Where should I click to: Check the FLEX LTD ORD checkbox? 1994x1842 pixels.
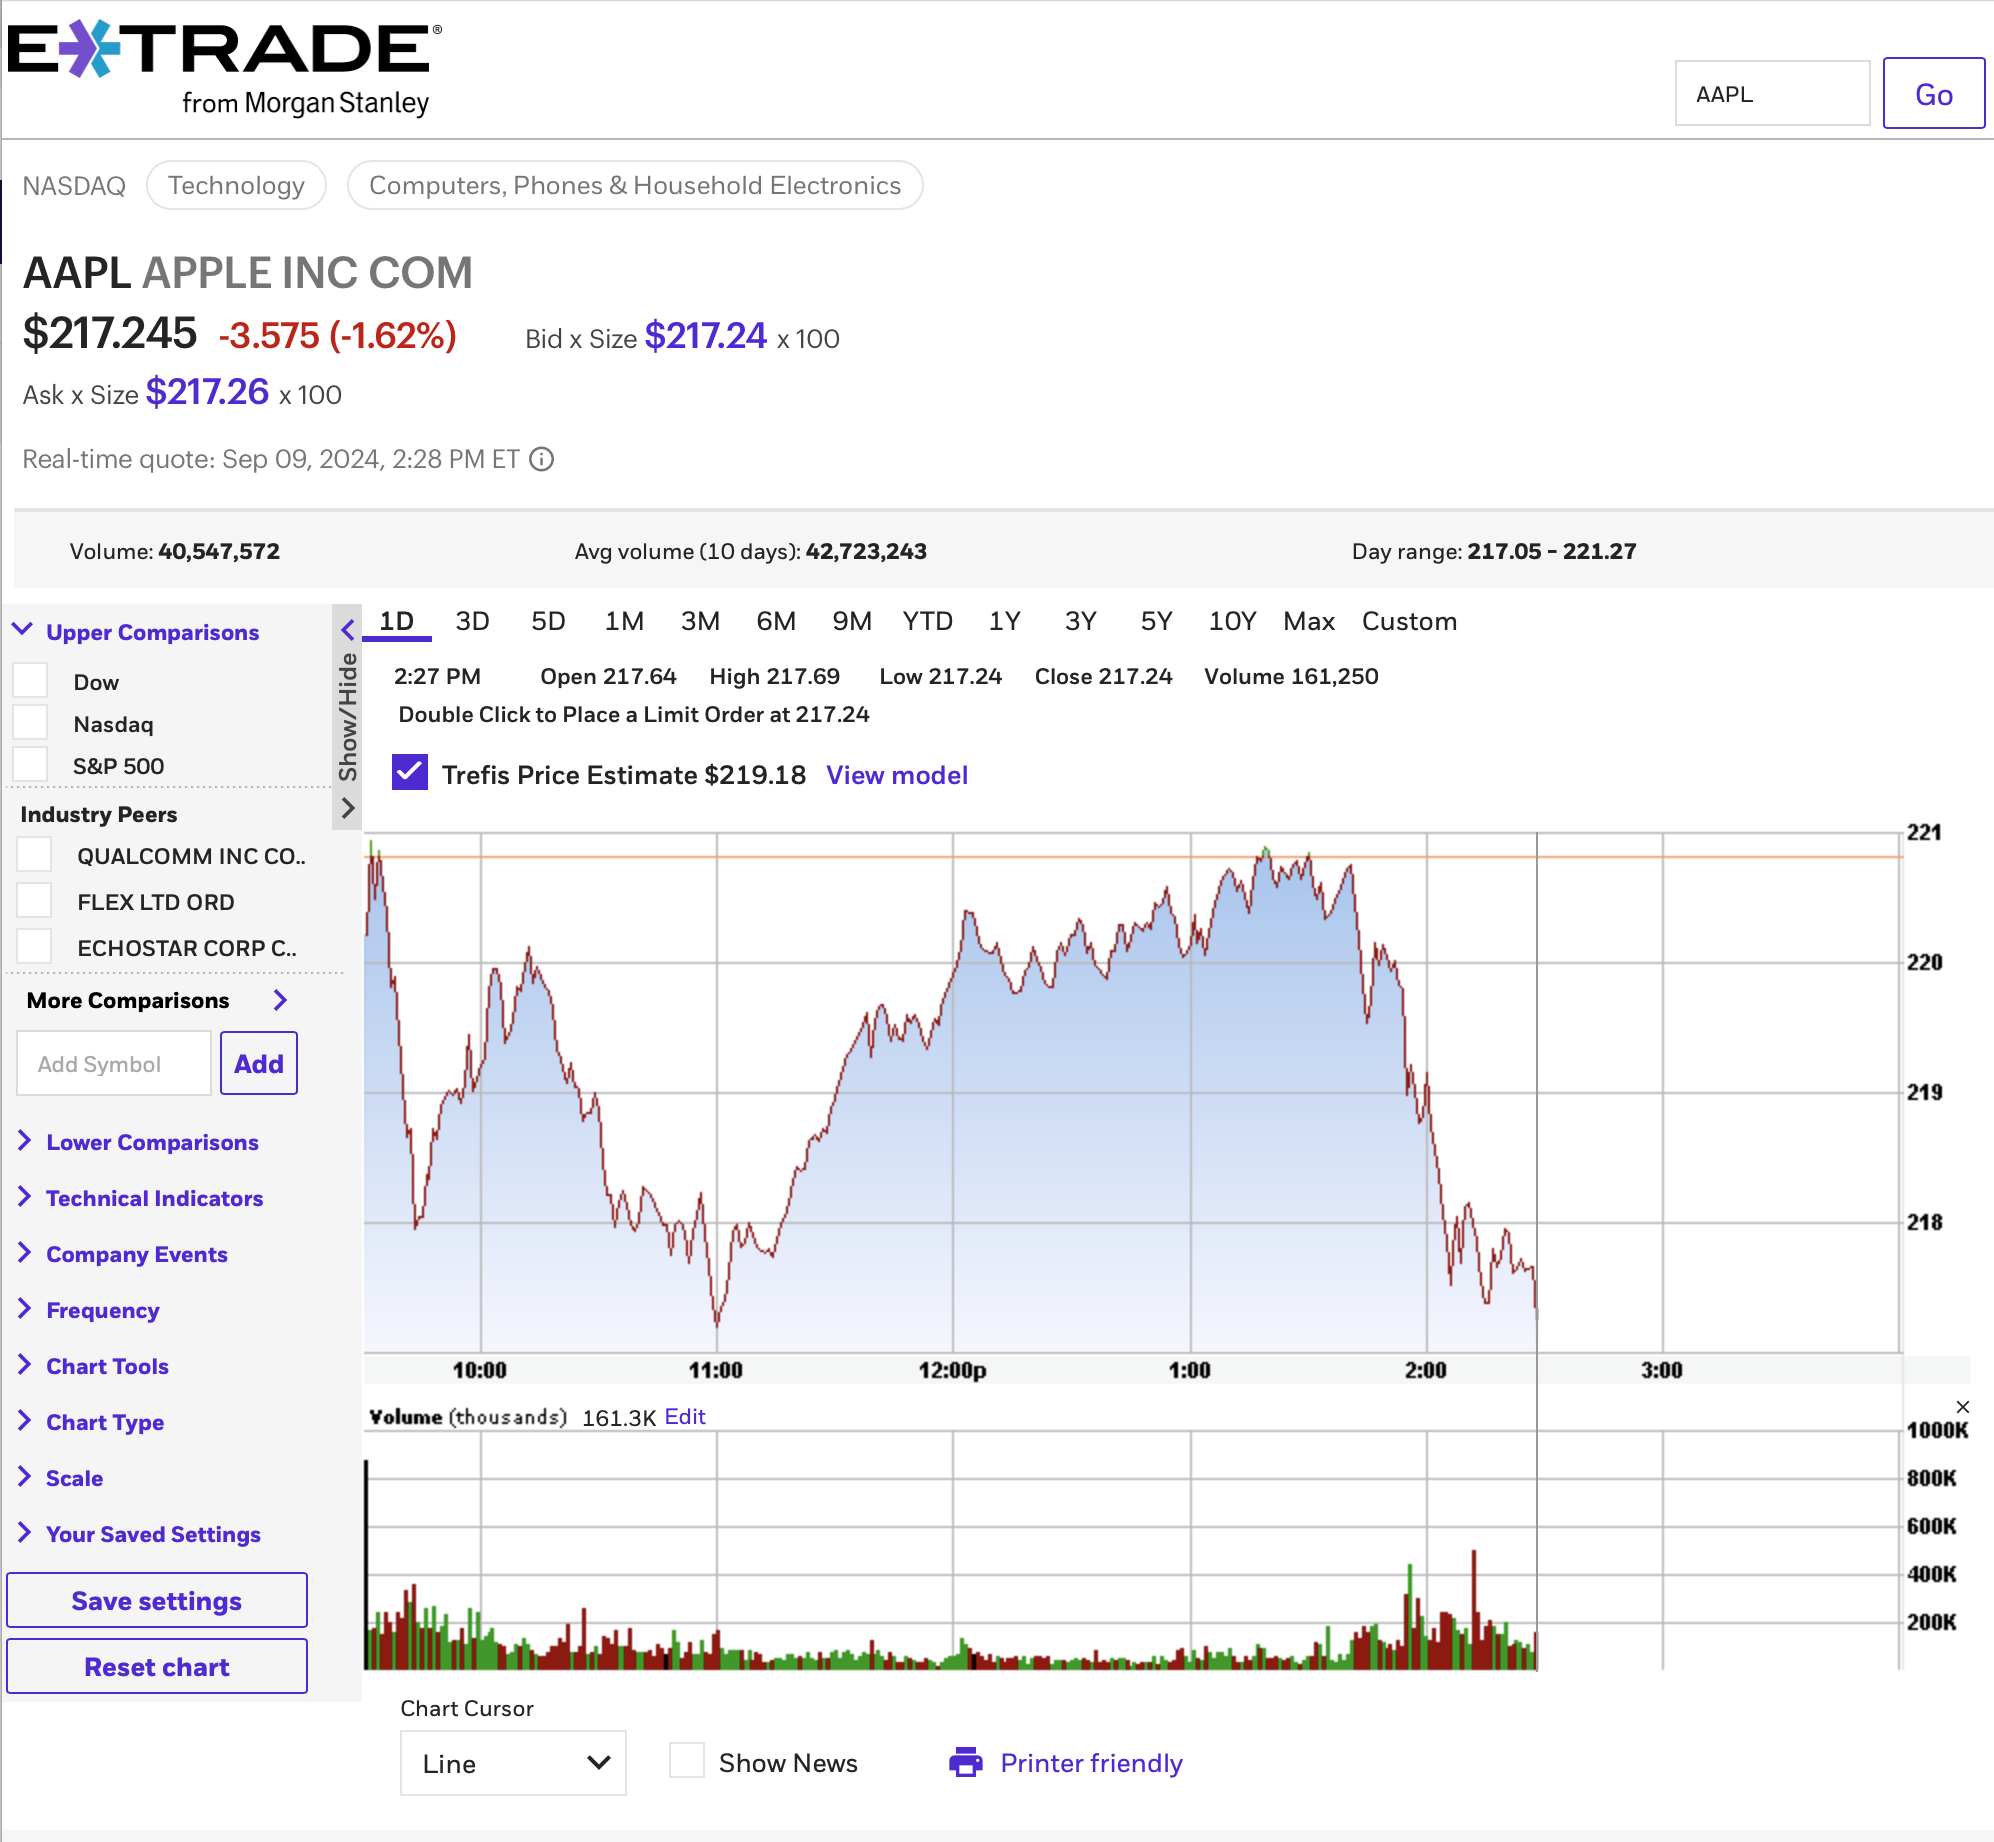[35, 901]
